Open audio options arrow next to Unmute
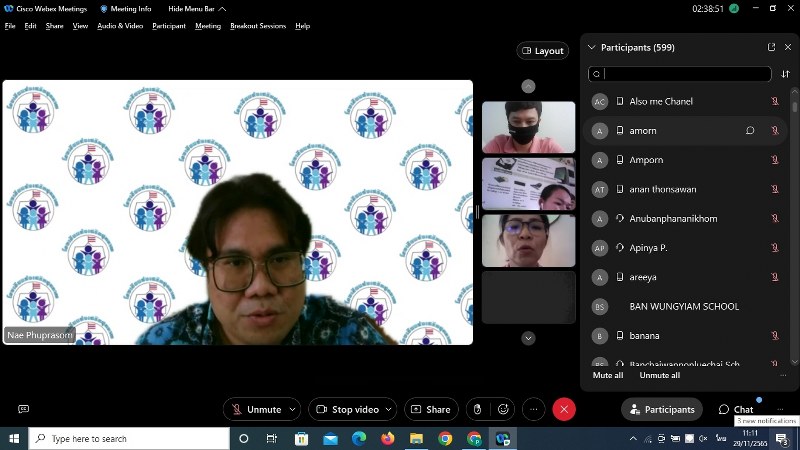The image size is (800, 450). [292, 409]
